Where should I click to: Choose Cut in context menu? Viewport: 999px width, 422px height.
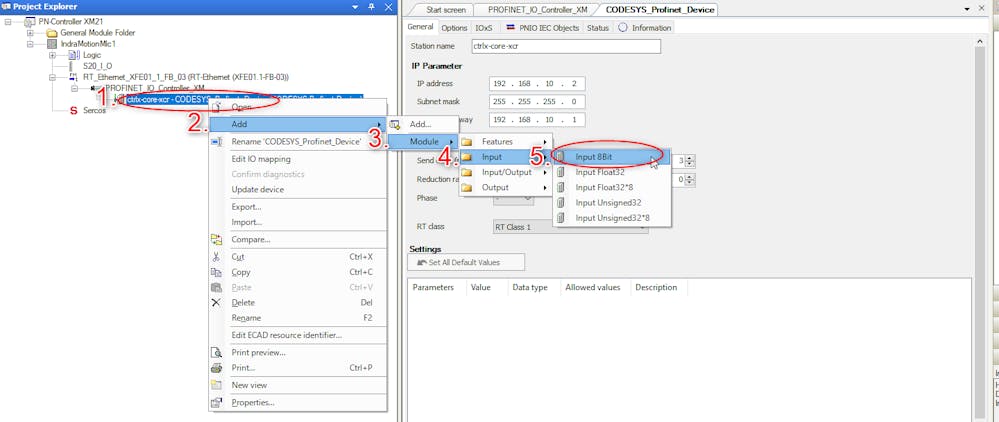(x=298, y=257)
